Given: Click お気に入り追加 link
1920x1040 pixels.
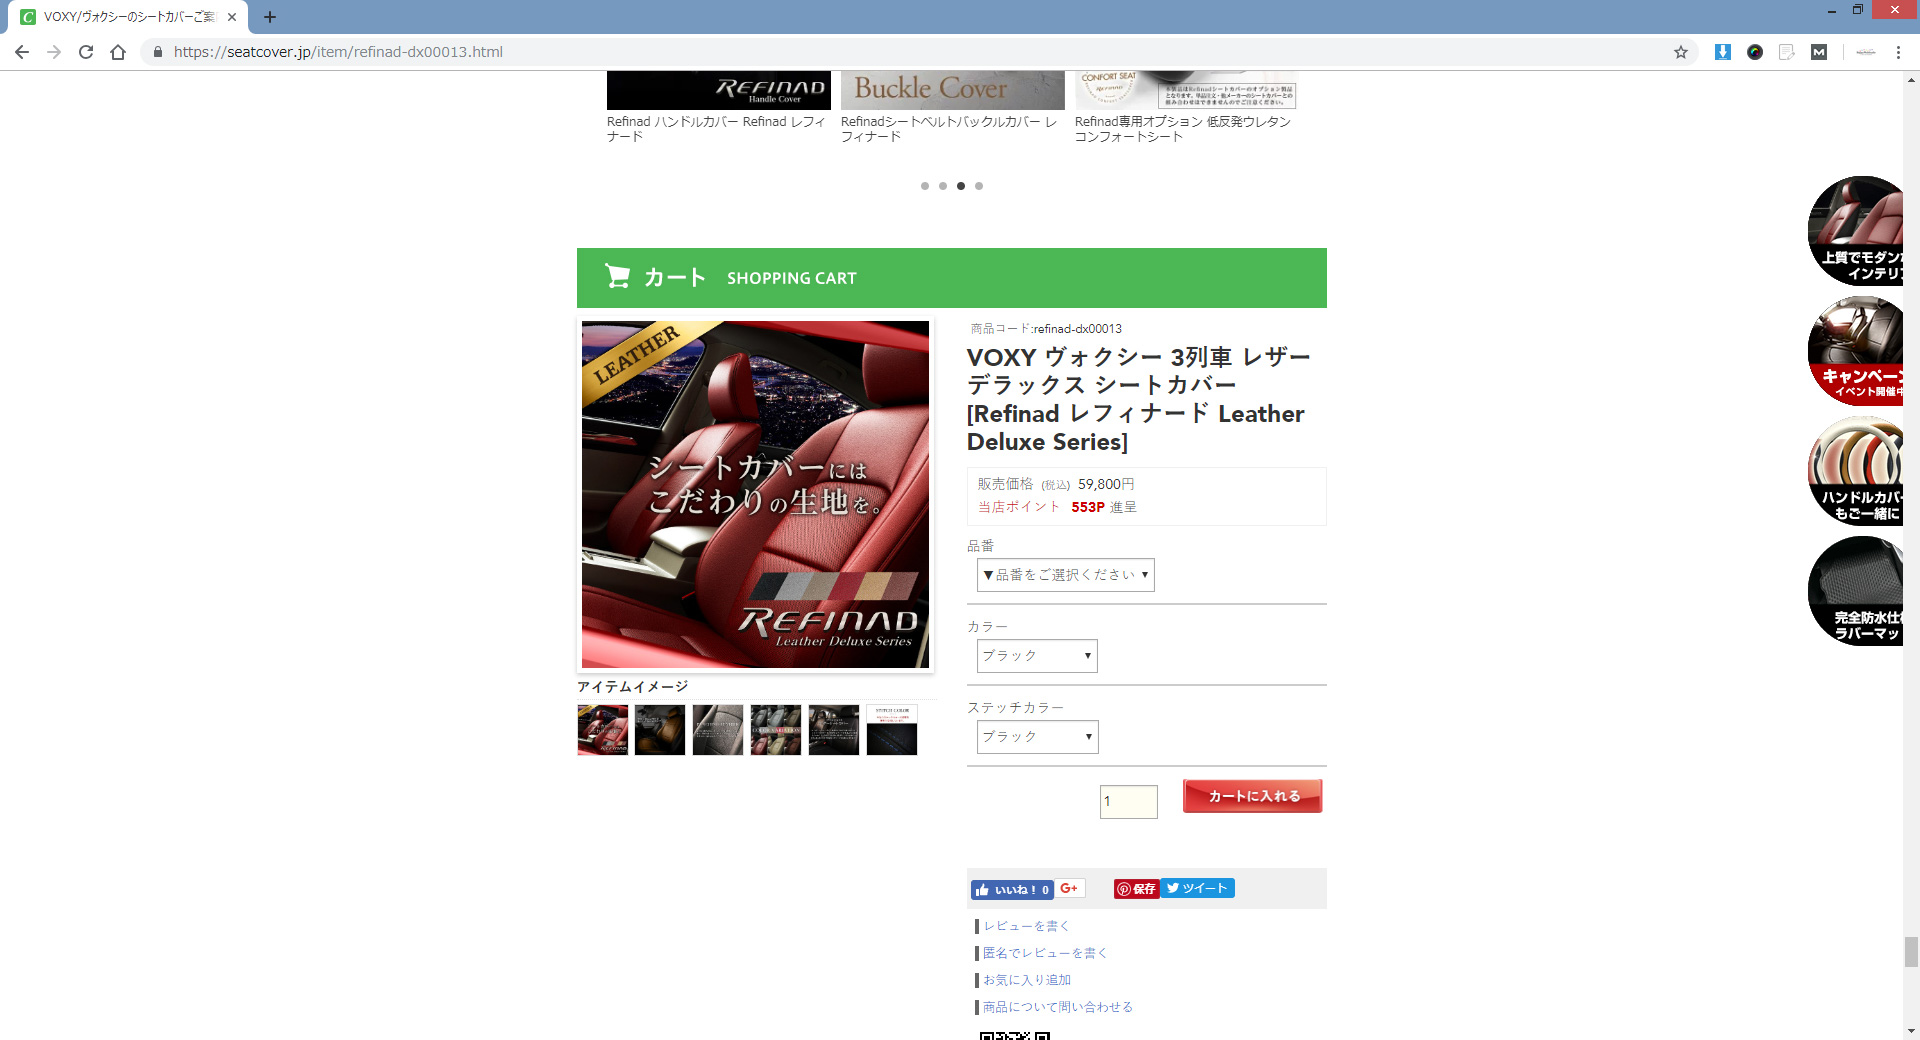Looking at the screenshot, I should click(x=1027, y=980).
